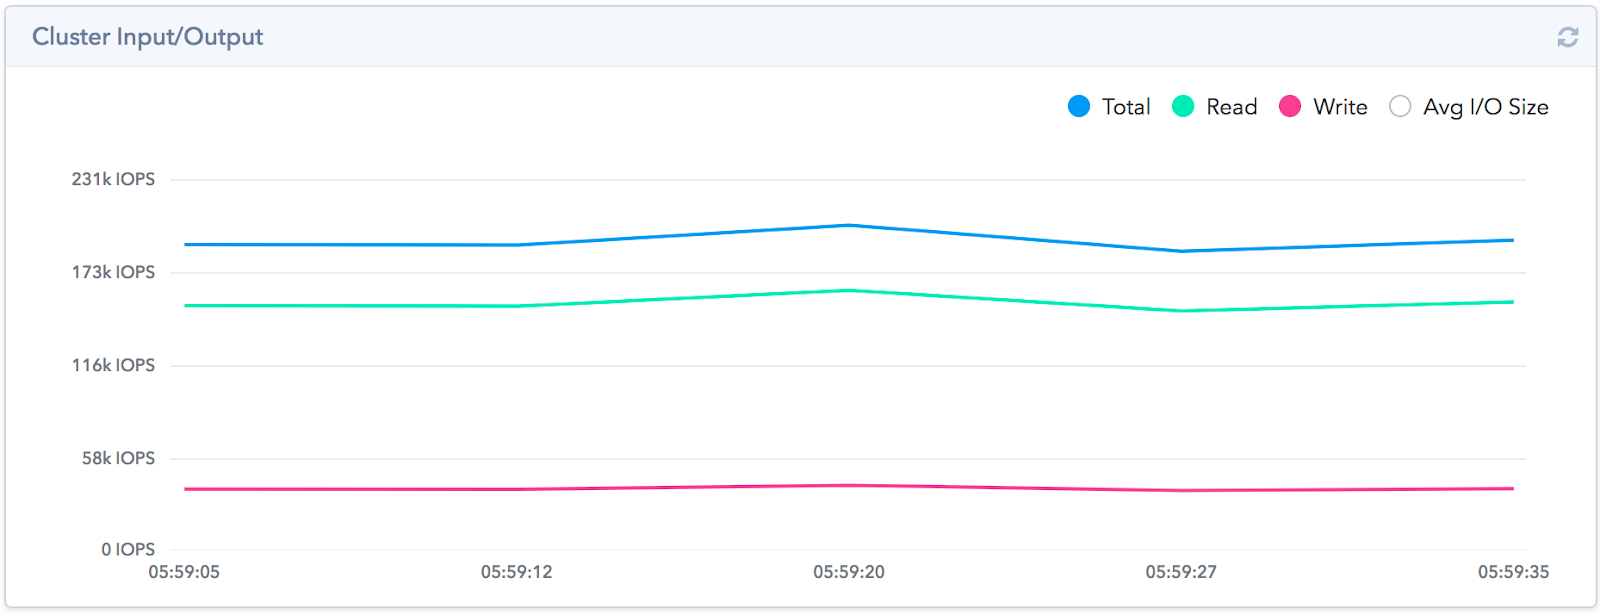Click the 231k IOPS axis label
Viewport: 1600px width, 615px height.
(x=113, y=179)
